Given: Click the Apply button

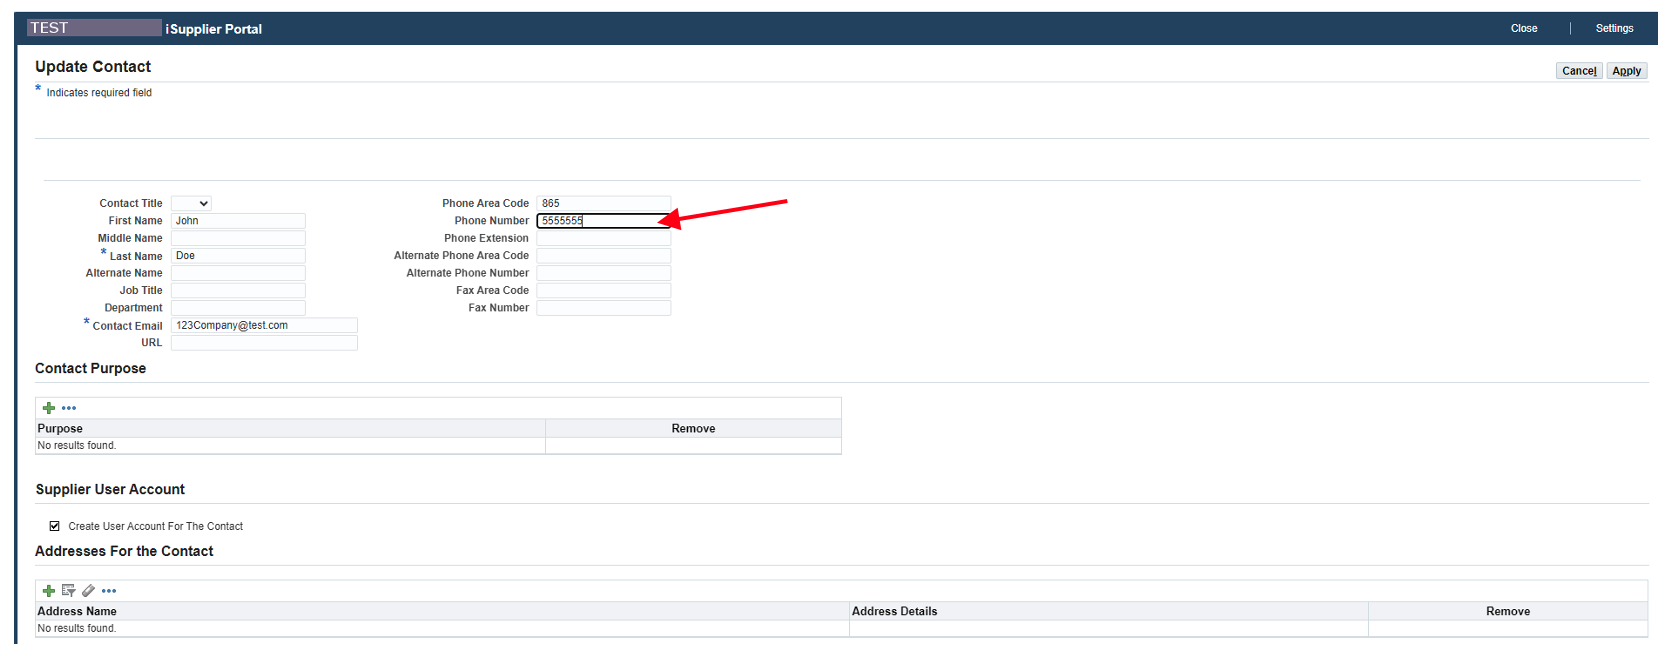Looking at the screenshot, I should pyautogui.click(x=1626, y=71).
